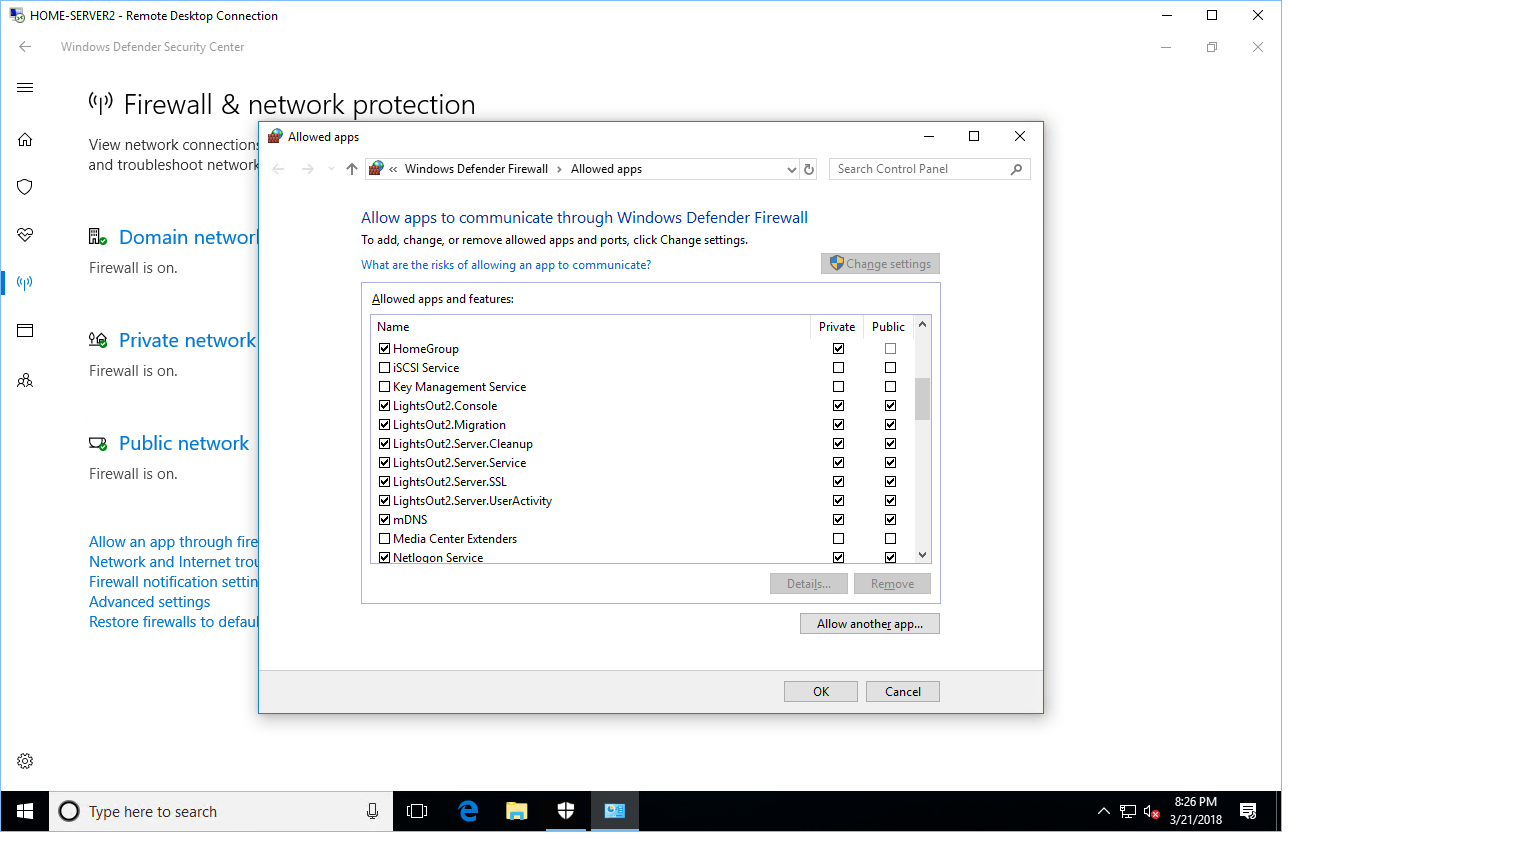
Task: Select LightsOut2.Server.UserActivity row
Action: click(x=472, y=501)
